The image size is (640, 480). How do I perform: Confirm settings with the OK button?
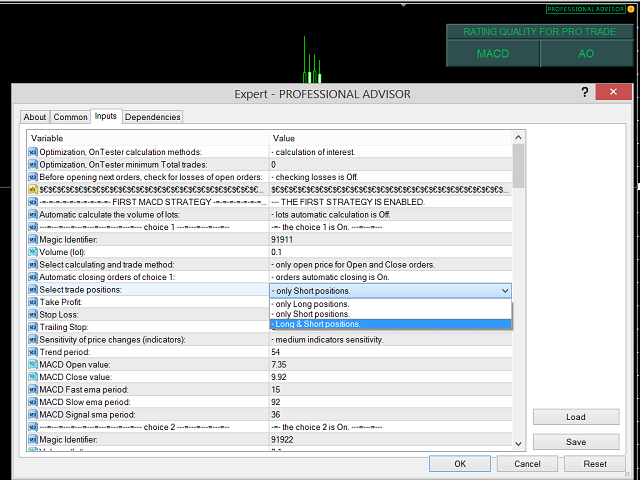tap(459, 464)
